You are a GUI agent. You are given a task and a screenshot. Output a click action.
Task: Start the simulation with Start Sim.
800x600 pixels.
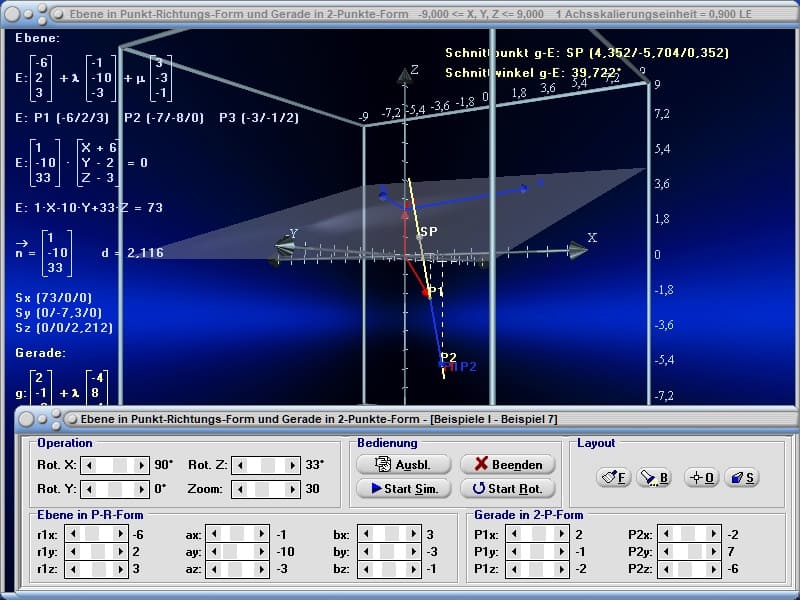coord(404,488)
